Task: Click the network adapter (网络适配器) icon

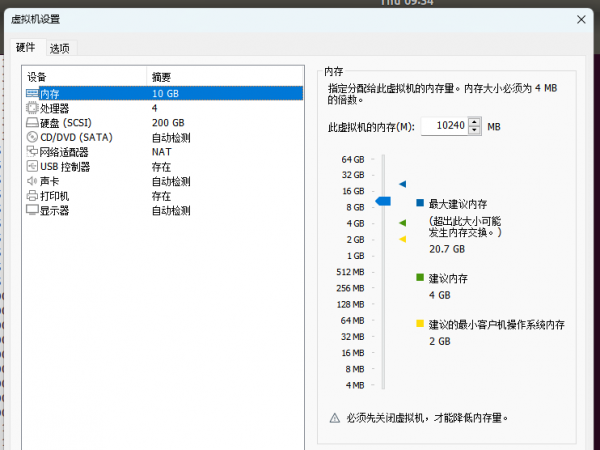Action: (x=32, y=152)
